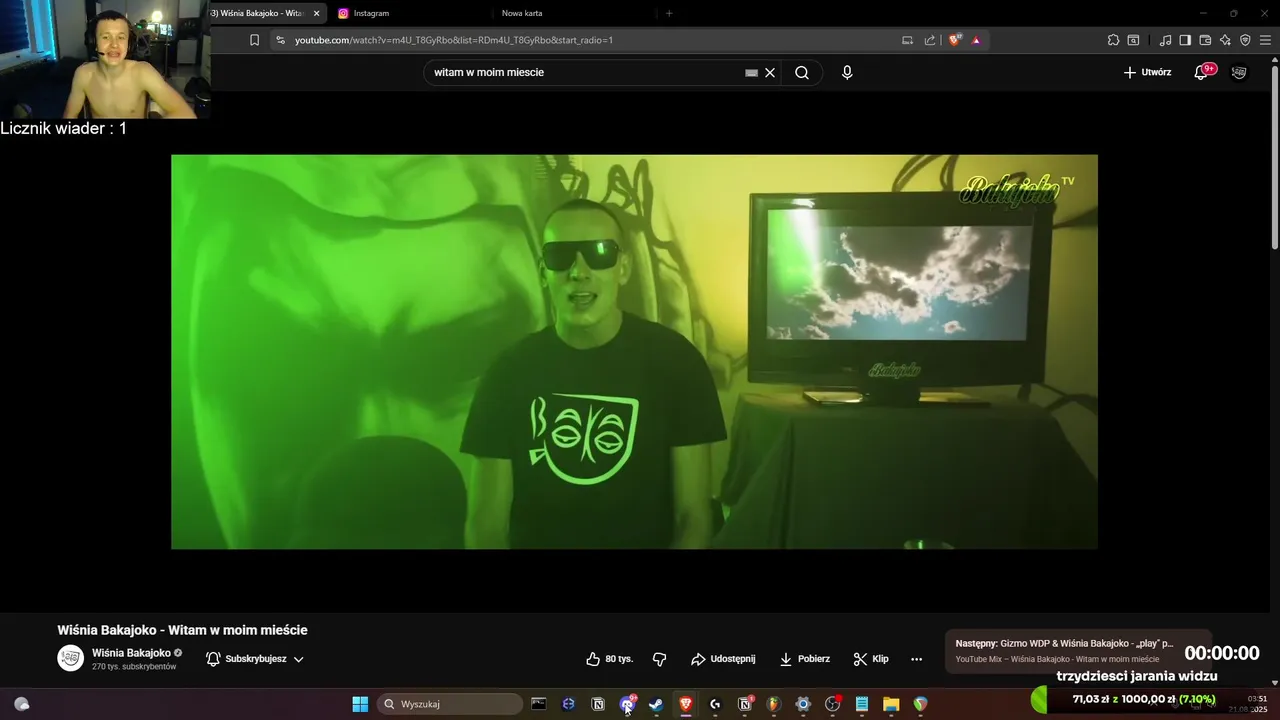
Task: Click the video player to pause
Action: [x=634, y=351]
